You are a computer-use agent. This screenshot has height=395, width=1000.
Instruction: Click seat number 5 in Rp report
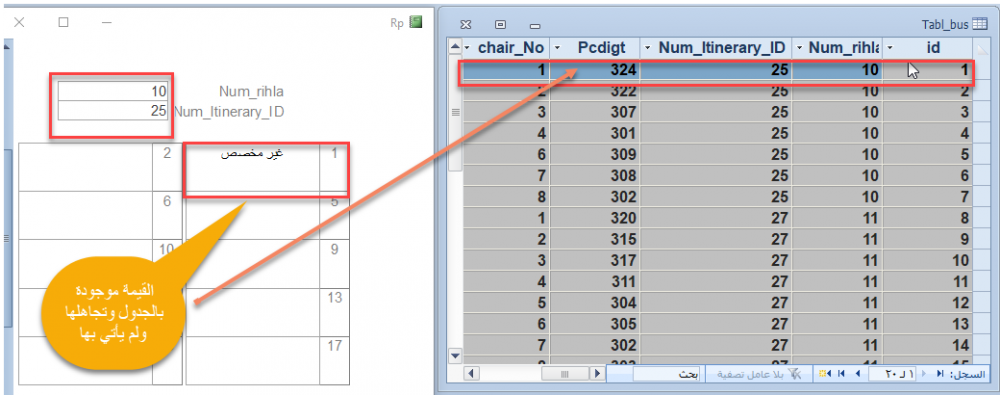pyautogui.click(x=334, y=201)
